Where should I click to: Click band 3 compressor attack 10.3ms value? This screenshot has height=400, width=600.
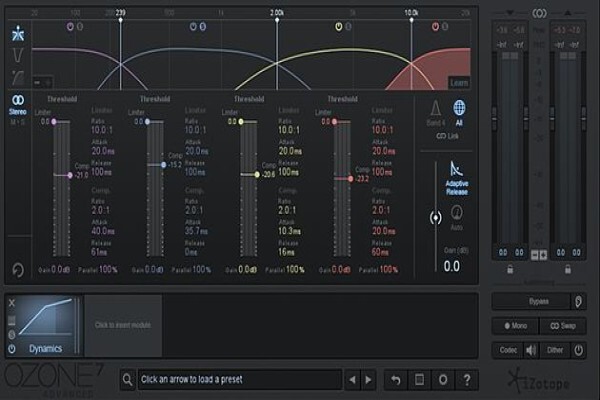289,231
